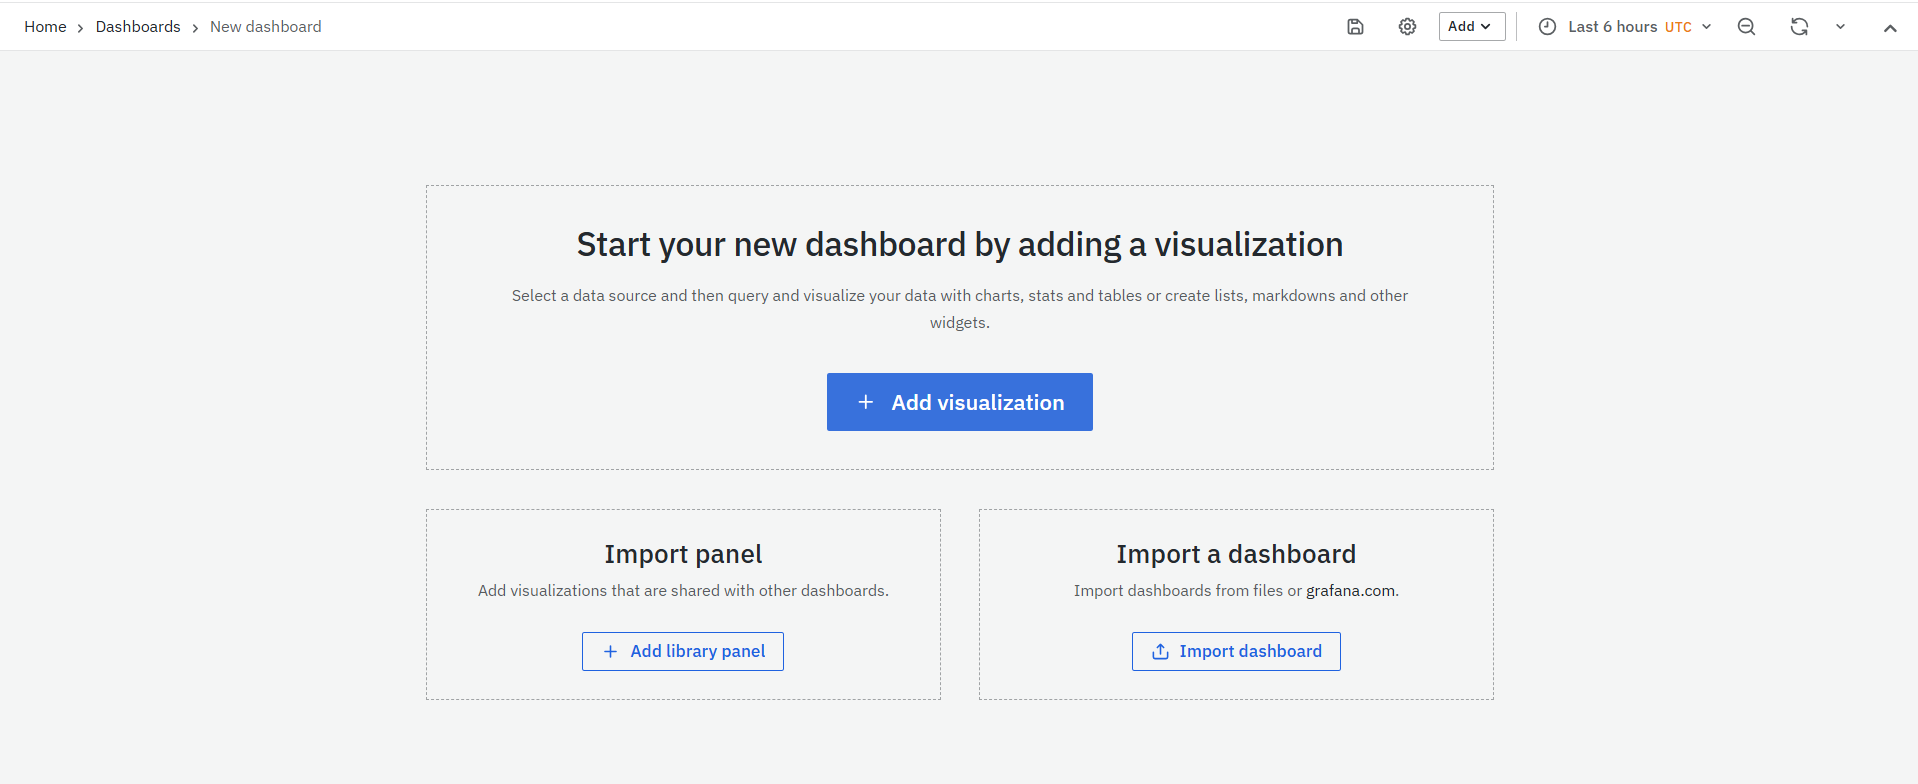Screen dimensions: 1918x784
Task: Zoom out the time range
Action: coord(1746,27)
